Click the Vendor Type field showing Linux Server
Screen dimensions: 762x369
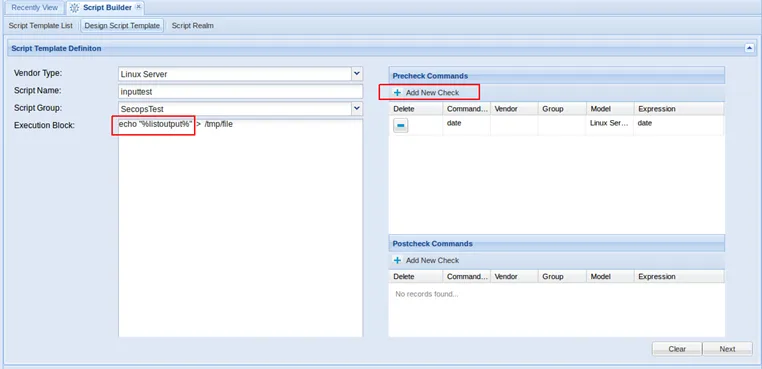pyautogui.click(x=235, y=74)
